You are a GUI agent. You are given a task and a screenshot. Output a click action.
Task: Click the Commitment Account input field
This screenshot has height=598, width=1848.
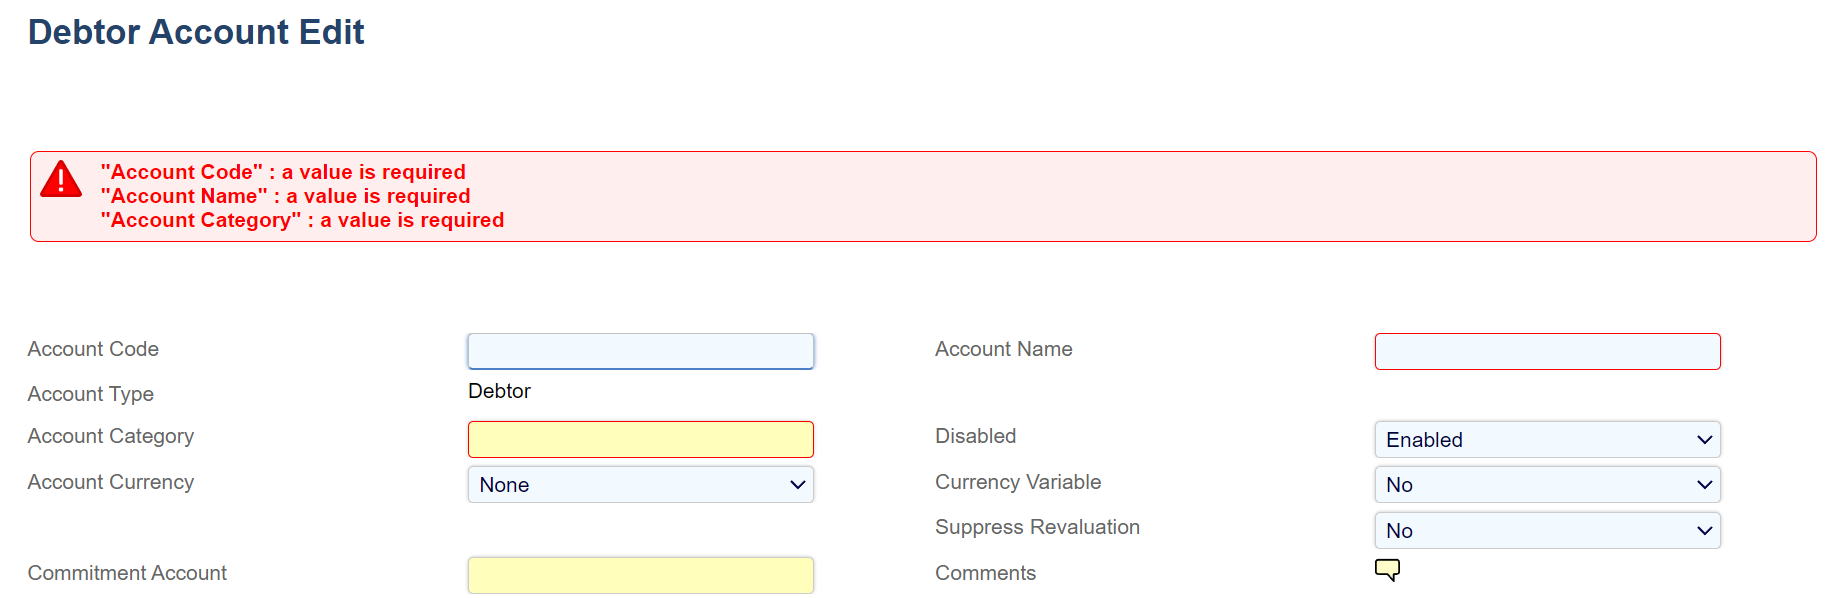(640, 575)
